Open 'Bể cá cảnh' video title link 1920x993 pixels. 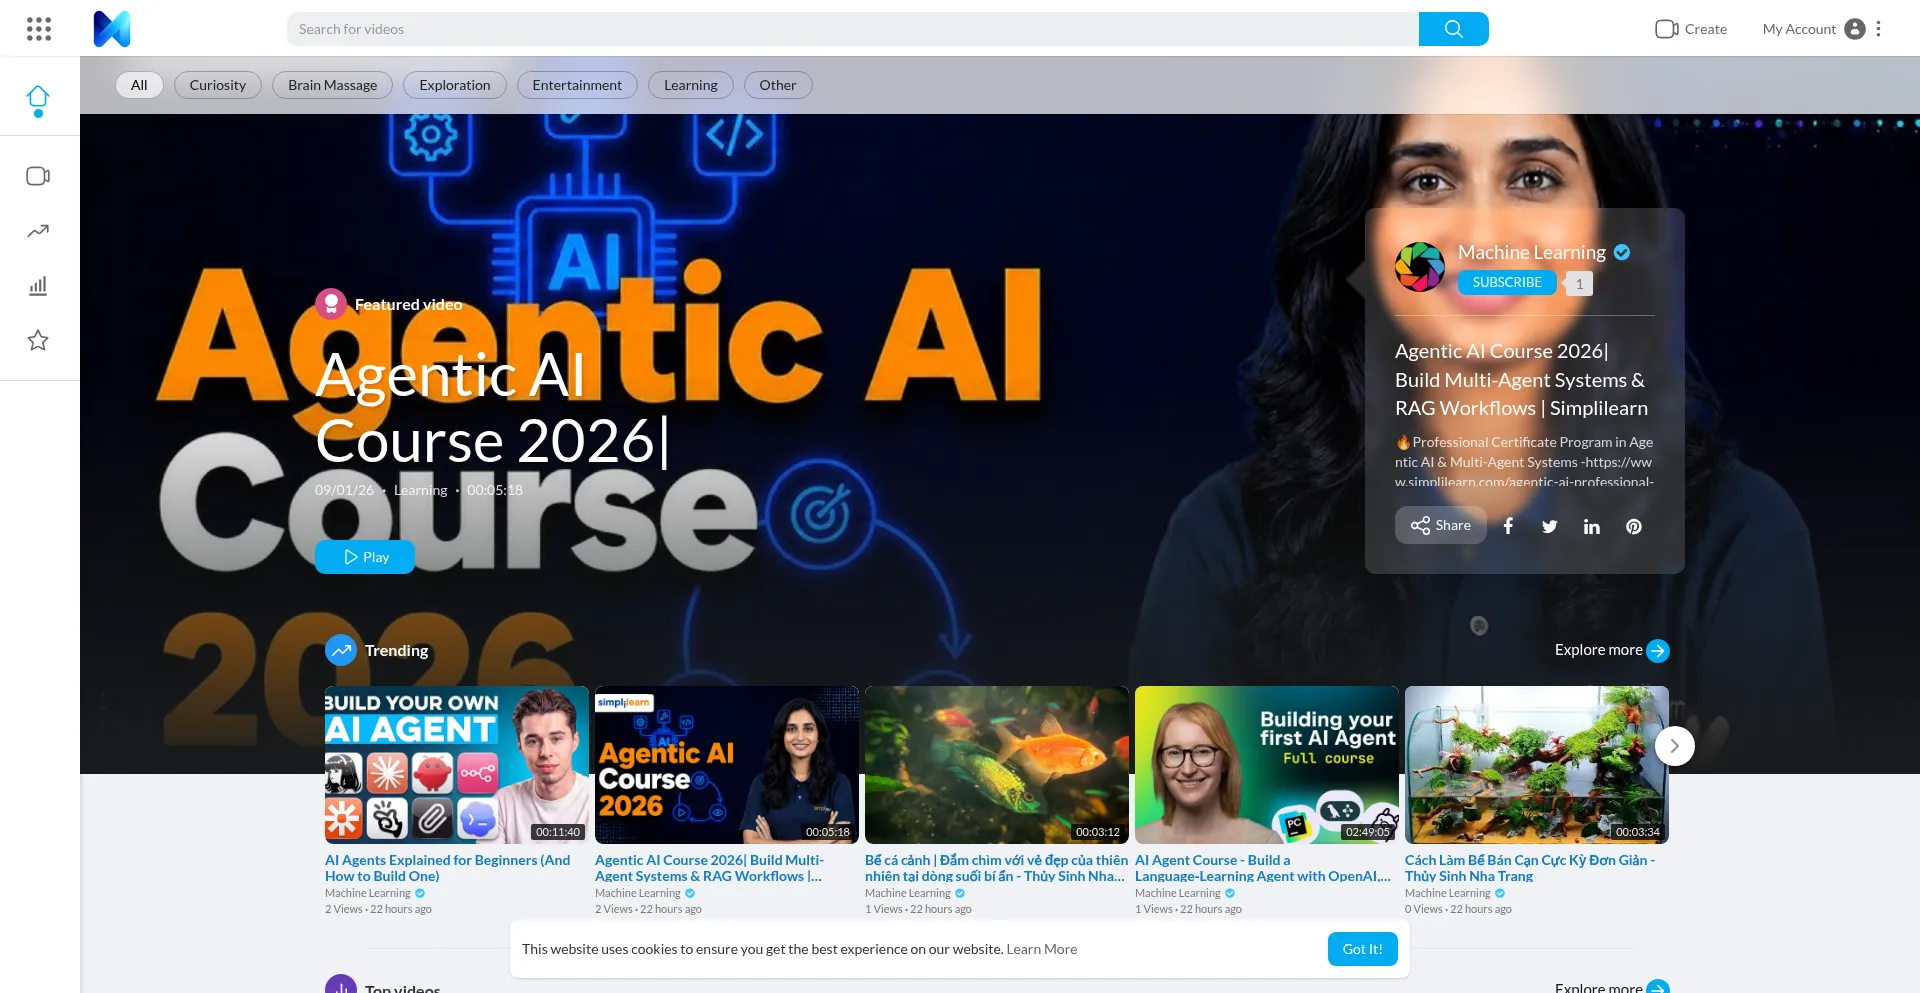click(x=996, y=868)
